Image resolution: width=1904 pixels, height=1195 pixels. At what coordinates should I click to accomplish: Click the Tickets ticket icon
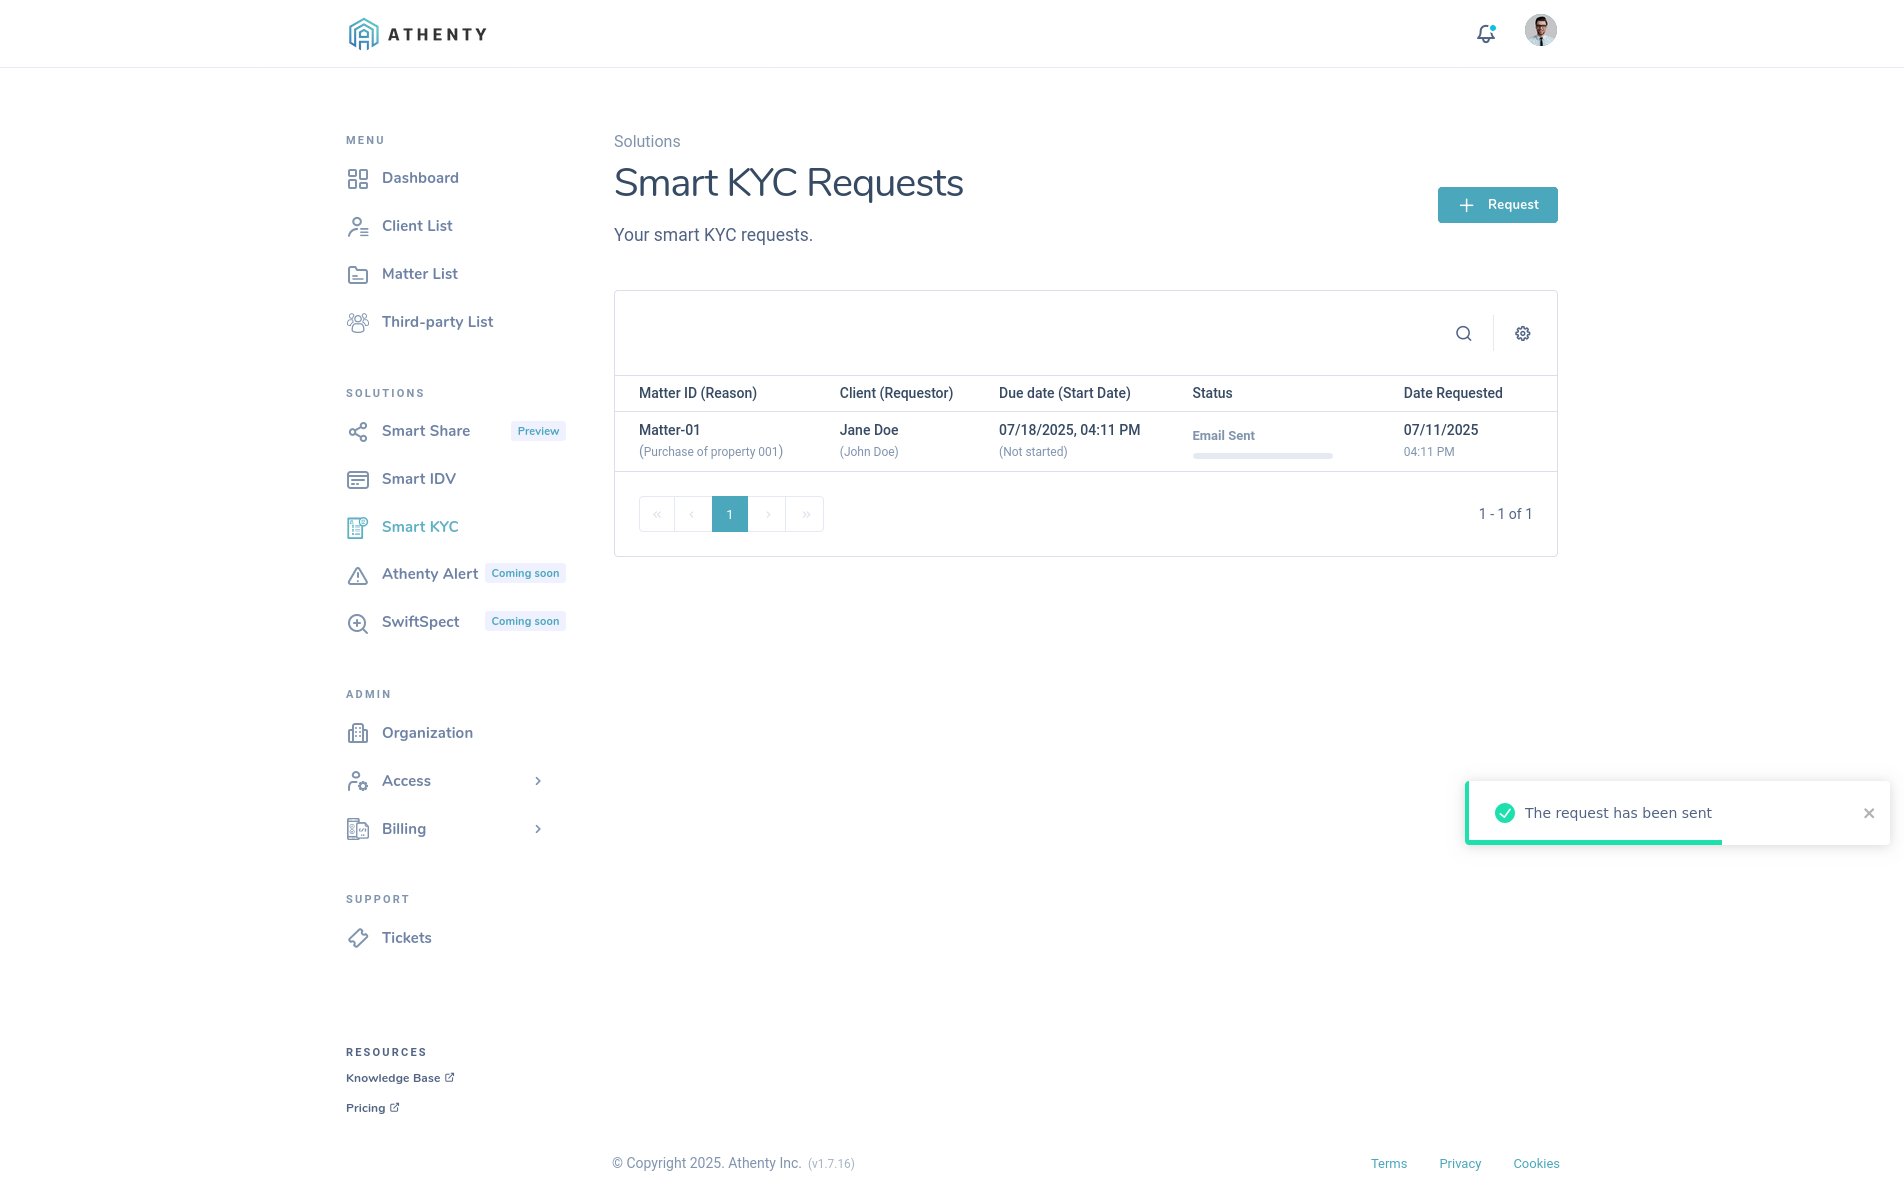point(358,938)
